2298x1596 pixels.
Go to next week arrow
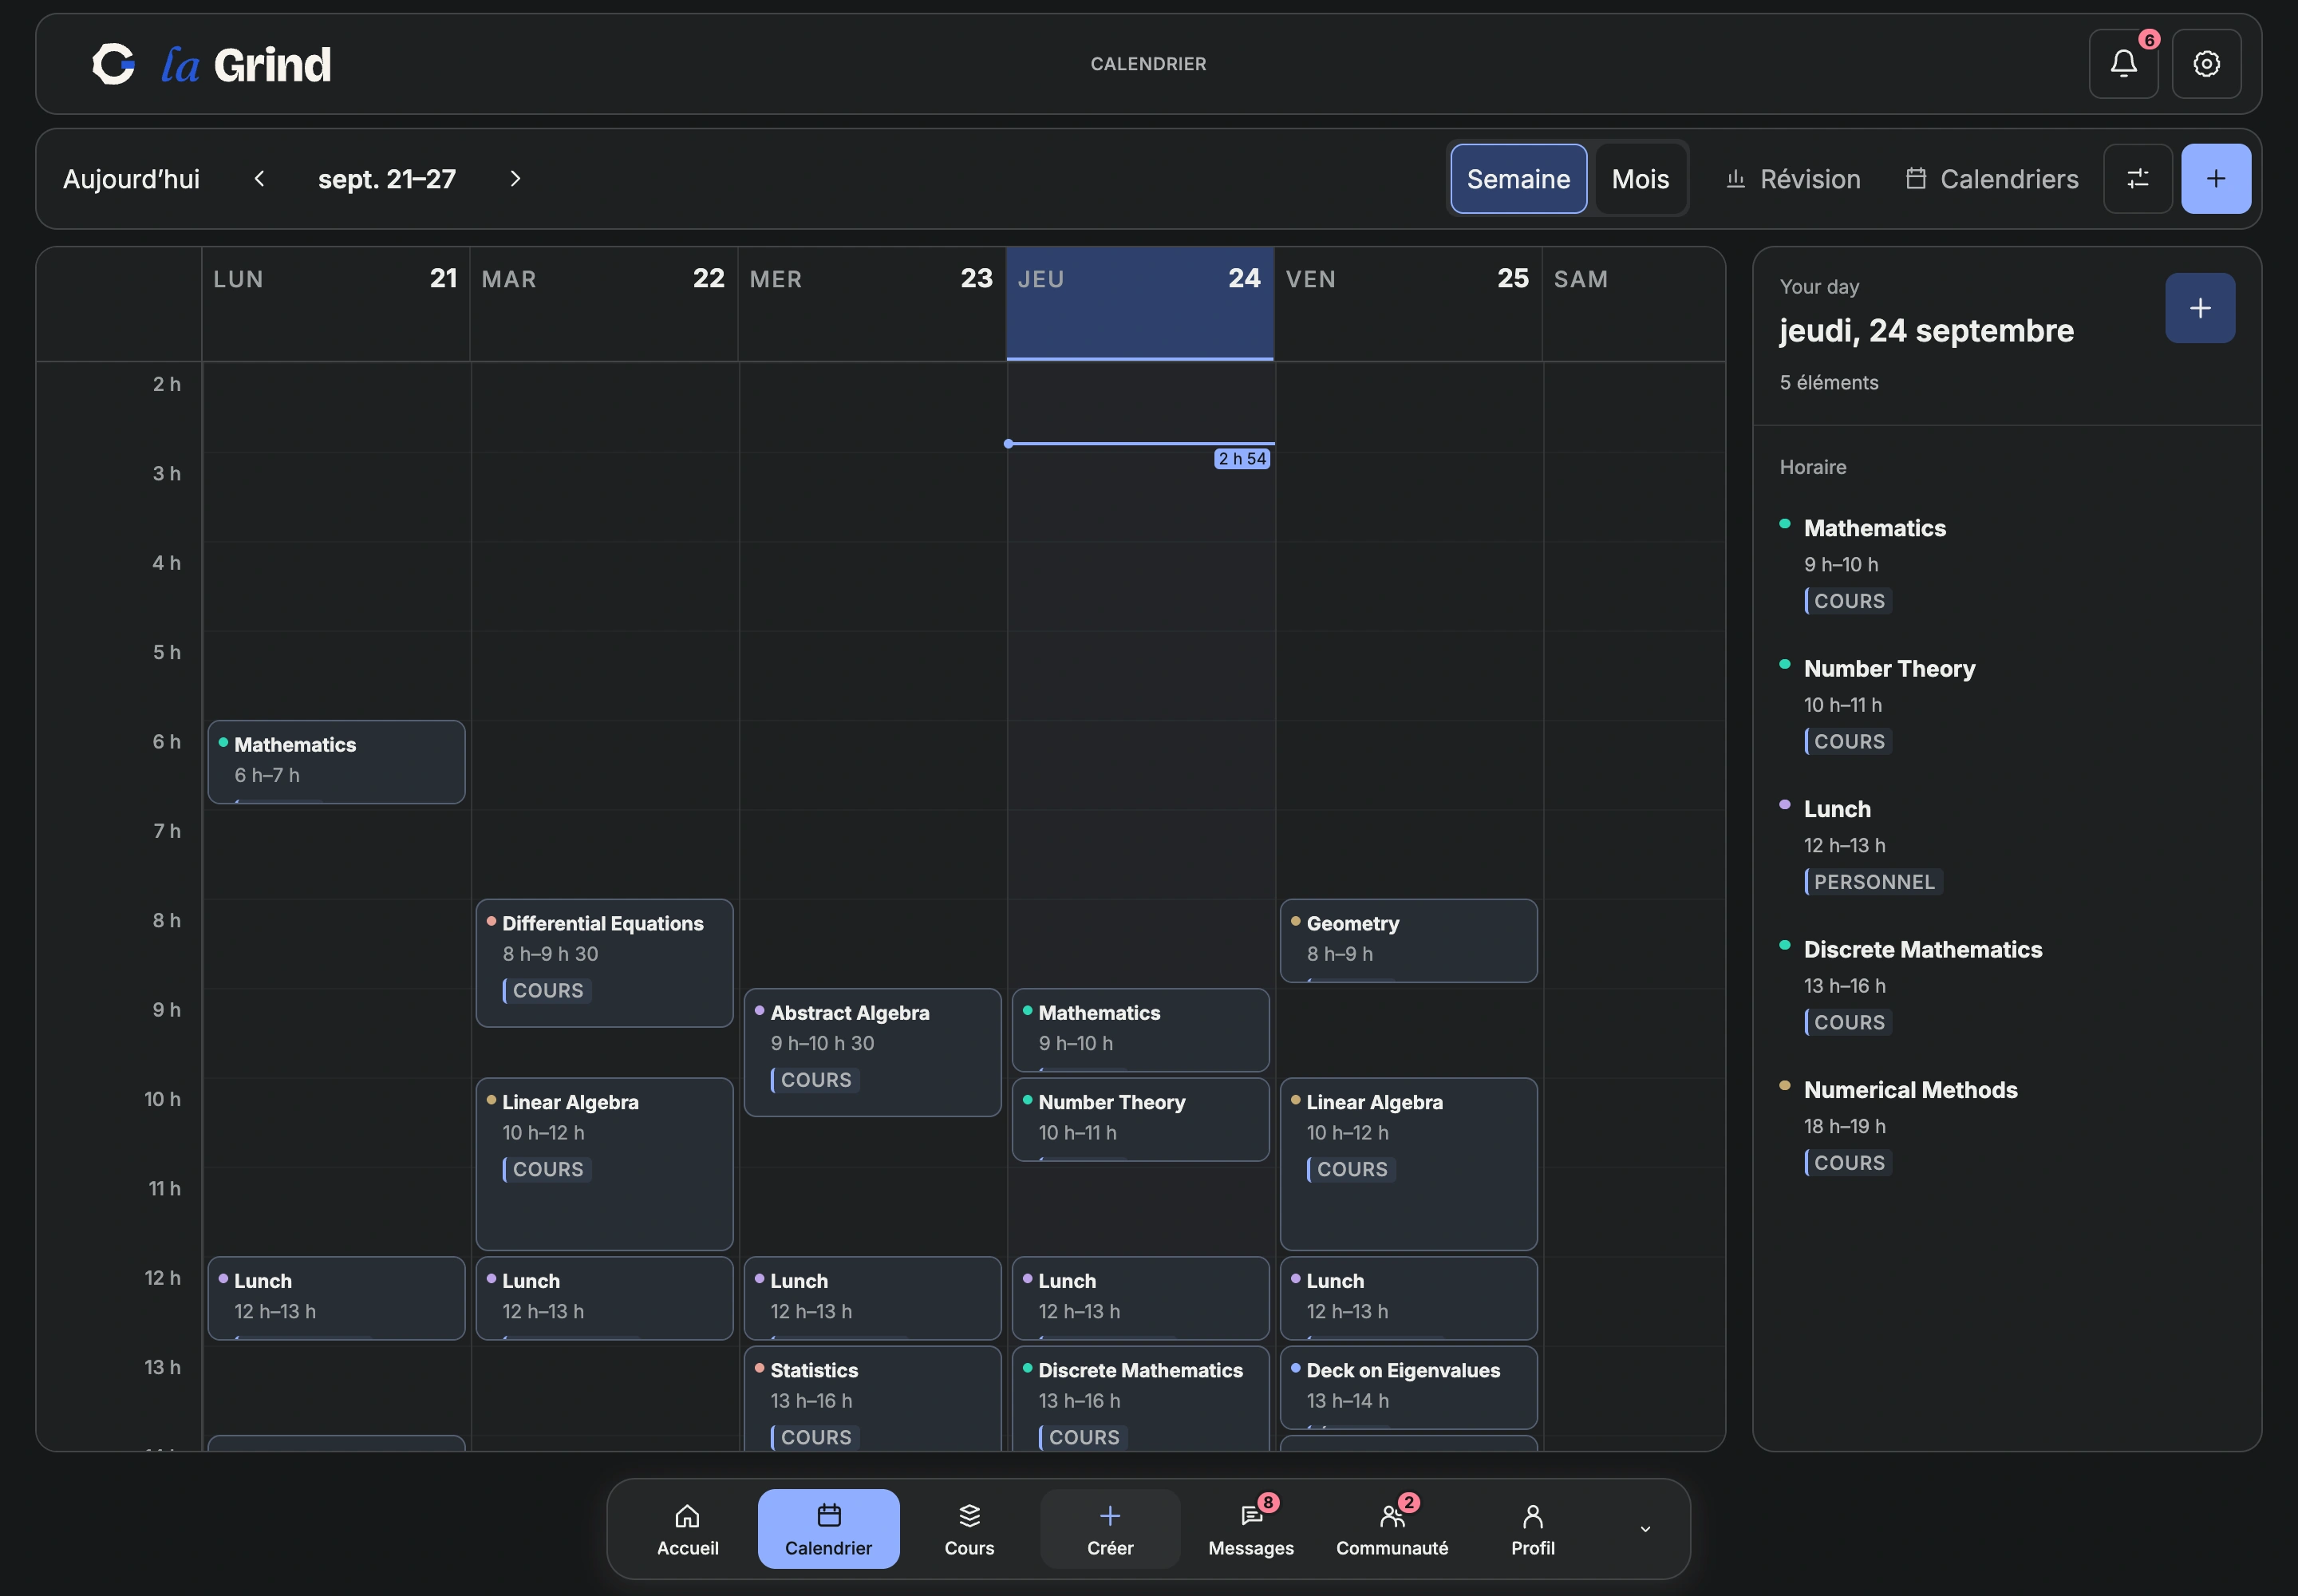pos(515,179)
